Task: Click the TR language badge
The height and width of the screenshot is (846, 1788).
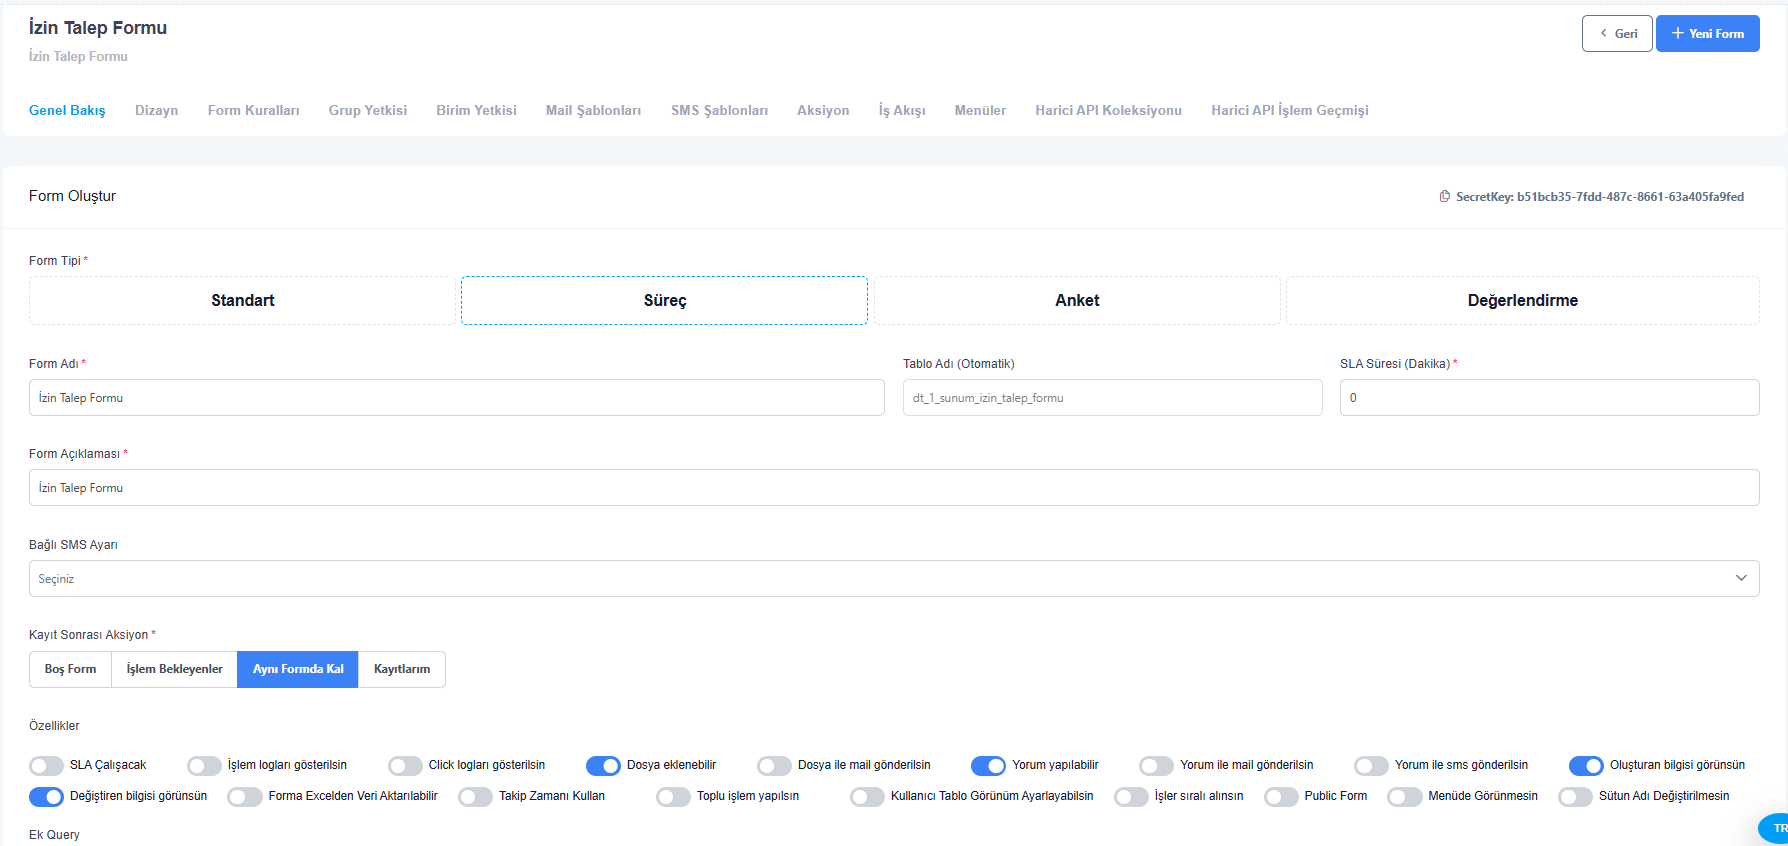Action: tap(1777, 828)
